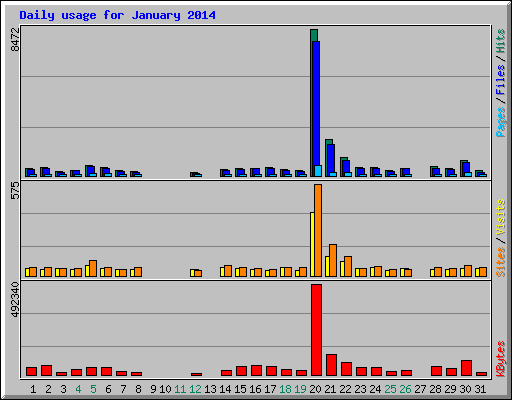Screen dimensions: 512x400
Task: Select the tall orange Sites bar for day 20
Action: [x=318, y=230]
